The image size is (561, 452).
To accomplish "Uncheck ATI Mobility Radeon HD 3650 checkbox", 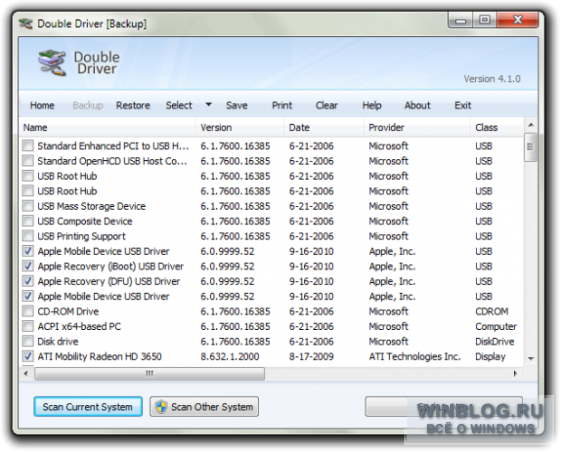I will tap(28, 356).
